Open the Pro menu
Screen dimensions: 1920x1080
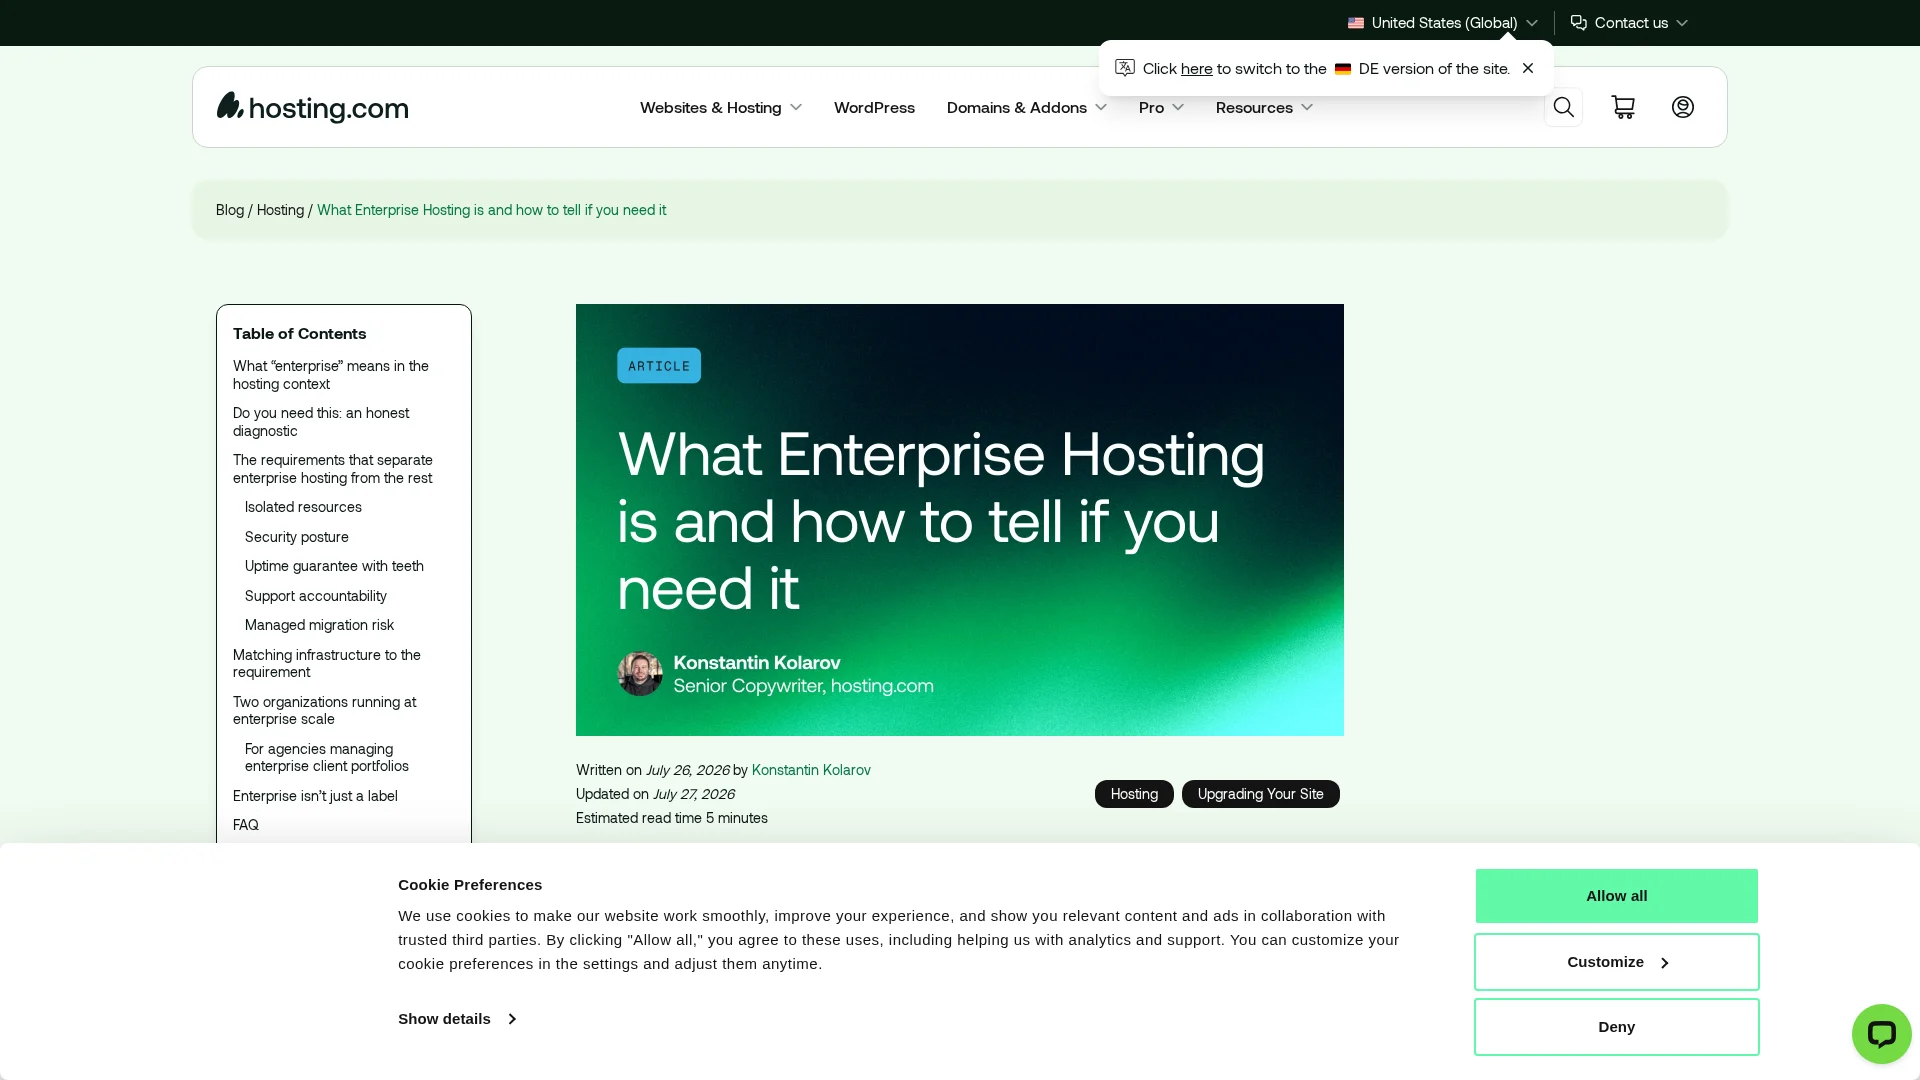coord(1161,107)
